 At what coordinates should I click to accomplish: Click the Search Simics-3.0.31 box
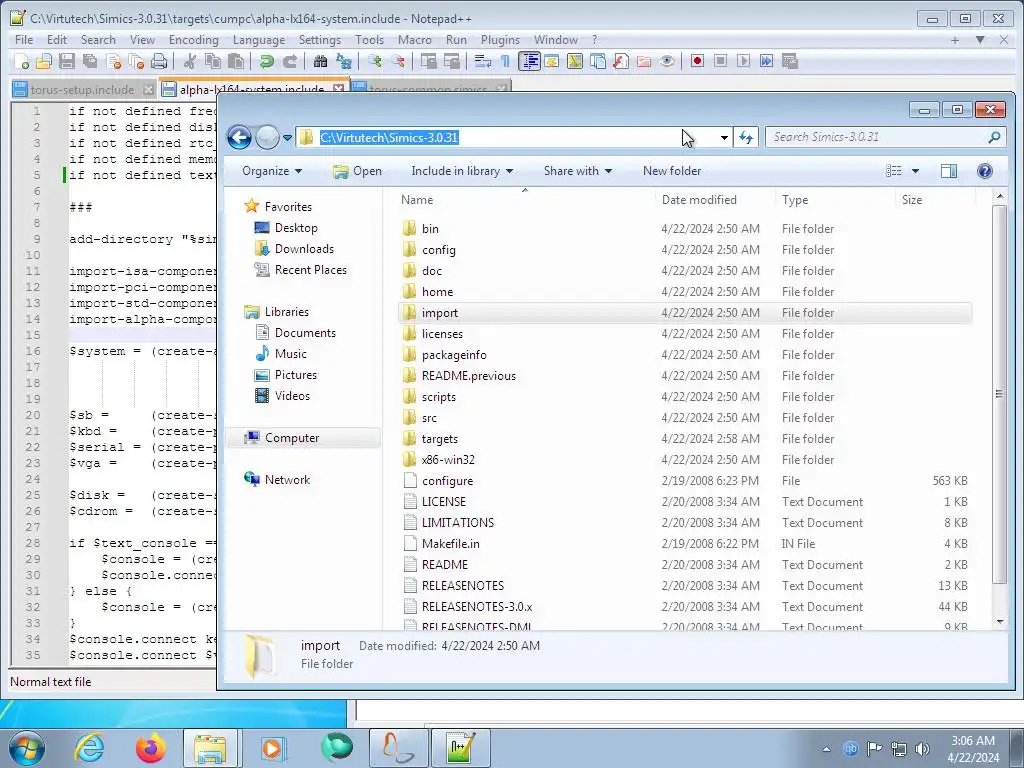885,137
